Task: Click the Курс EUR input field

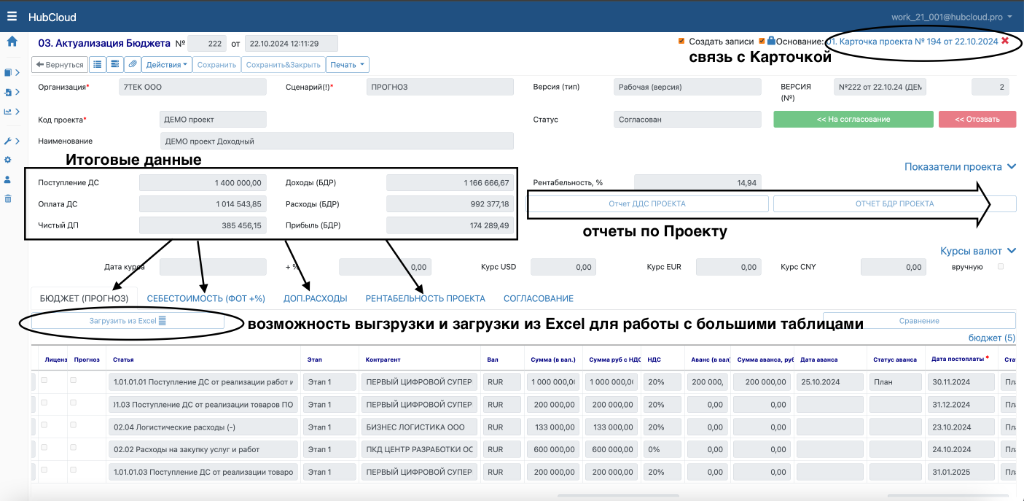Action: coord(727,267)
